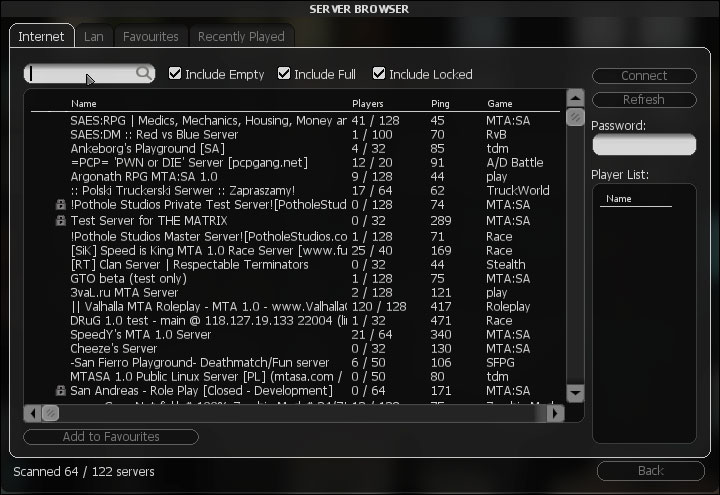The image size is (720, 495).
Task: Select Test Server for THE MATRIX
Action: coord(295,221)
